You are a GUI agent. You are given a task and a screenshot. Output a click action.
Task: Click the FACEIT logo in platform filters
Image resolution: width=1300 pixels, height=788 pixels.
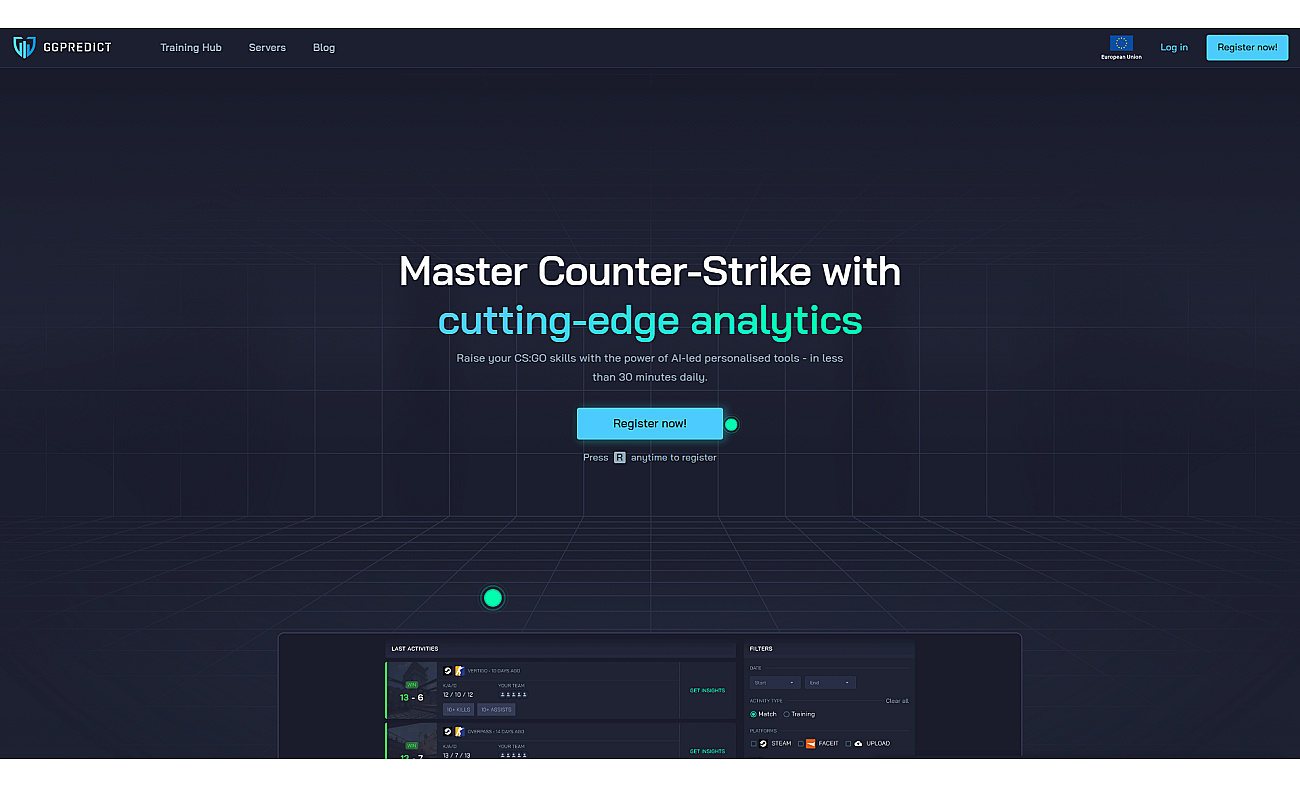pos(811,743)
